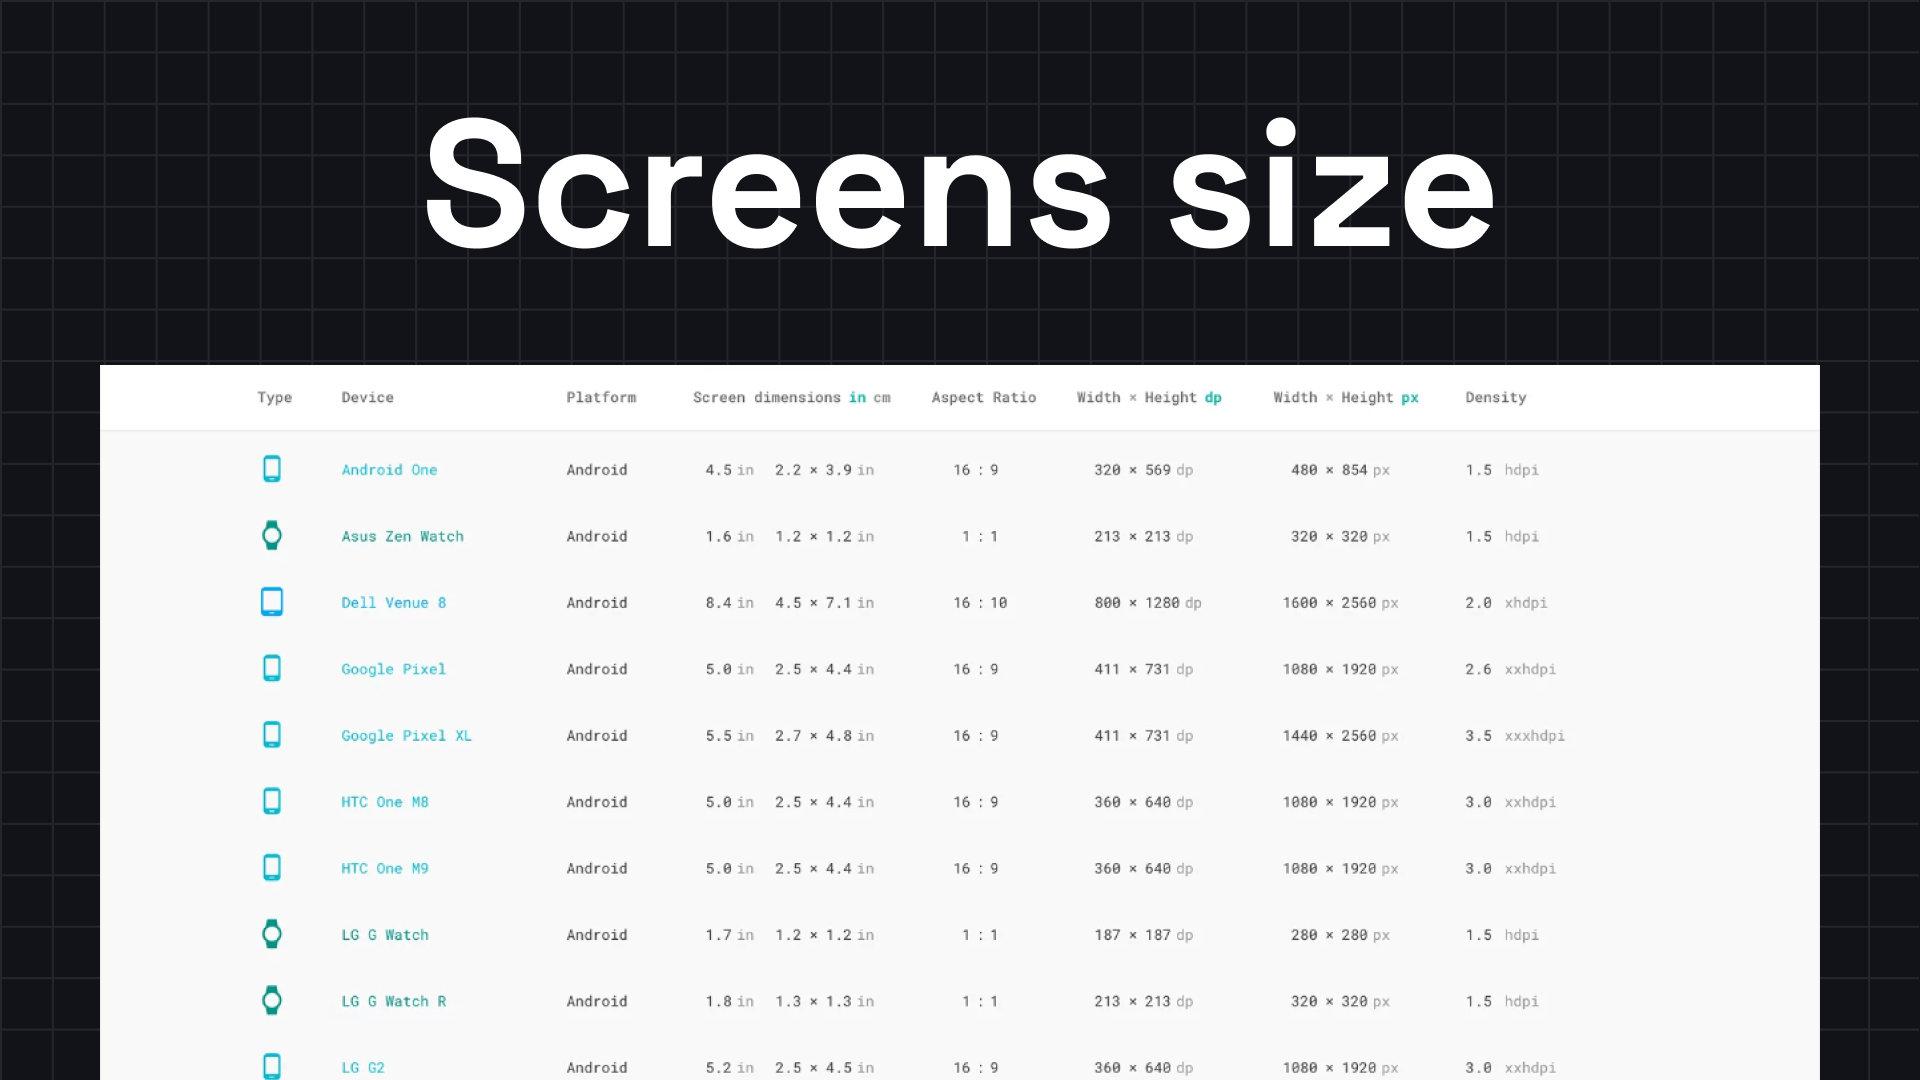
Task: Switch screen dimensions unit to cm
Action: pyautogui.click(x=881, y=398)
